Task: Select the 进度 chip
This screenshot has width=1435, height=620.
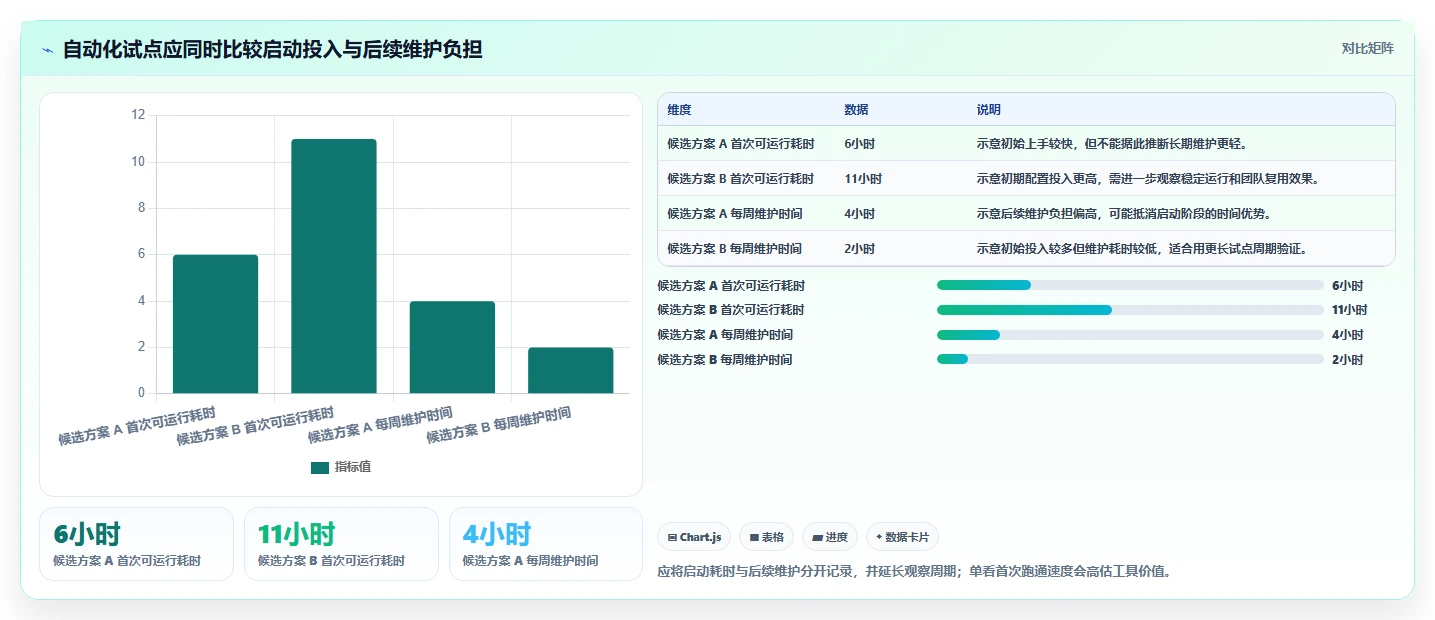Action: tap(830, 537)
